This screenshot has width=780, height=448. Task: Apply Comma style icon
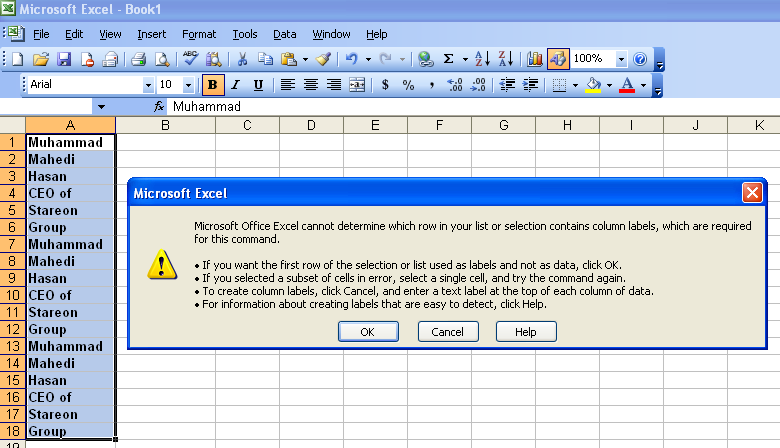pyautogui.click(x=431, y=85)
